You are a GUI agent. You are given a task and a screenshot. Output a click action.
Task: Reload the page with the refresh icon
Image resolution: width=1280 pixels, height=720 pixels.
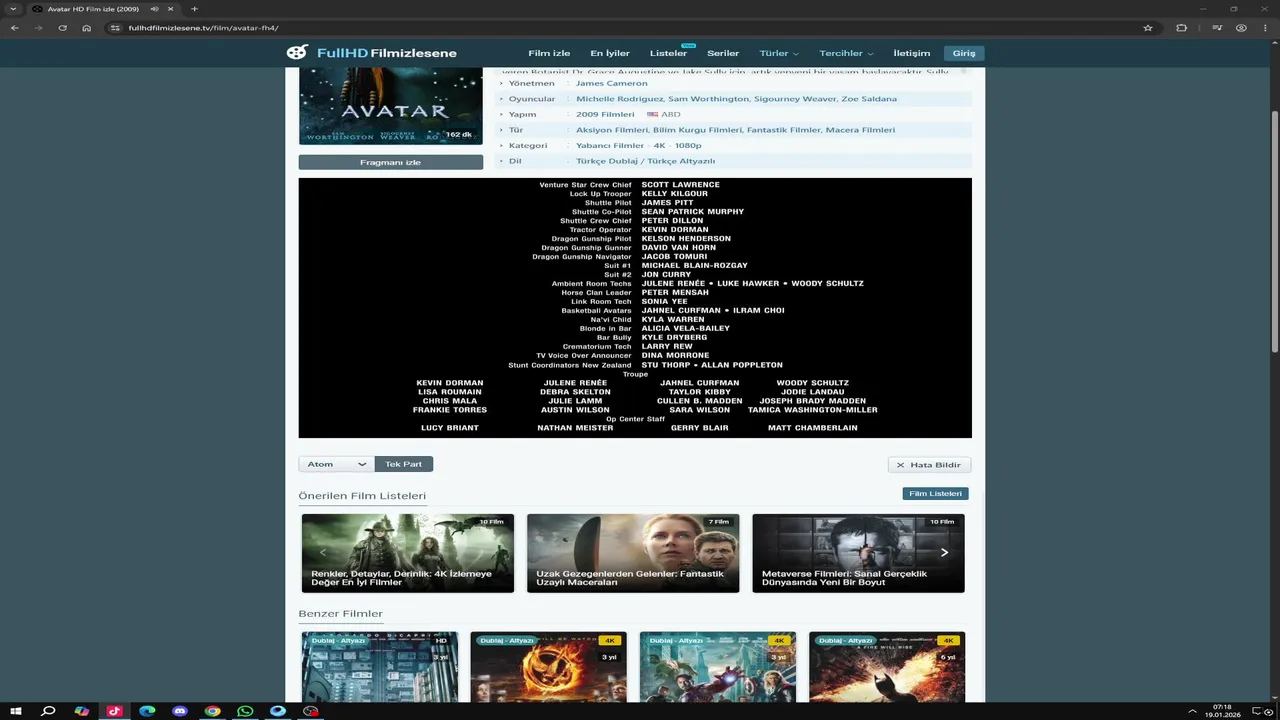click(x=63, y=28)
